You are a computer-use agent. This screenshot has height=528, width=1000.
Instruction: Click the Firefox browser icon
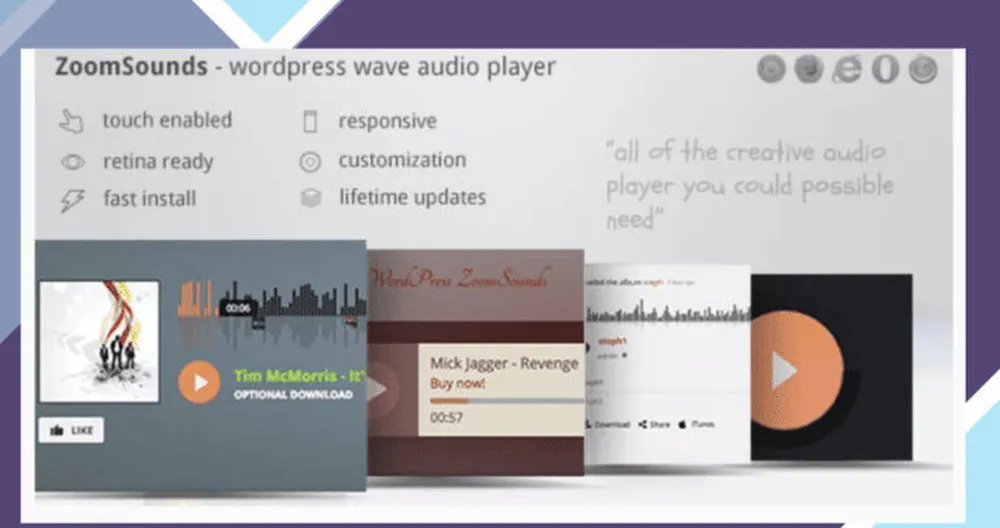click(x=809, y=69)
